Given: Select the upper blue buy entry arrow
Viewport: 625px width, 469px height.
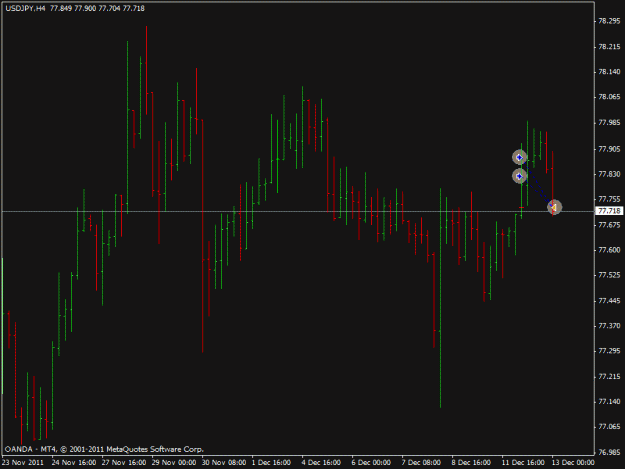Looking at the screenshot, I should click(519, 157).
